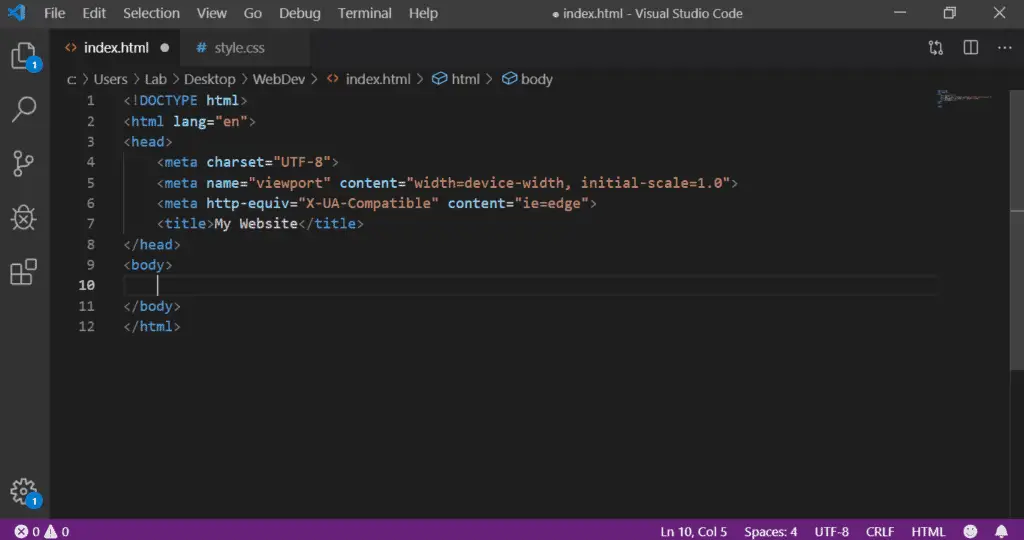Click the Open Changes compare icon
This screenshot has width=1024, height=540.
[936, 48]
